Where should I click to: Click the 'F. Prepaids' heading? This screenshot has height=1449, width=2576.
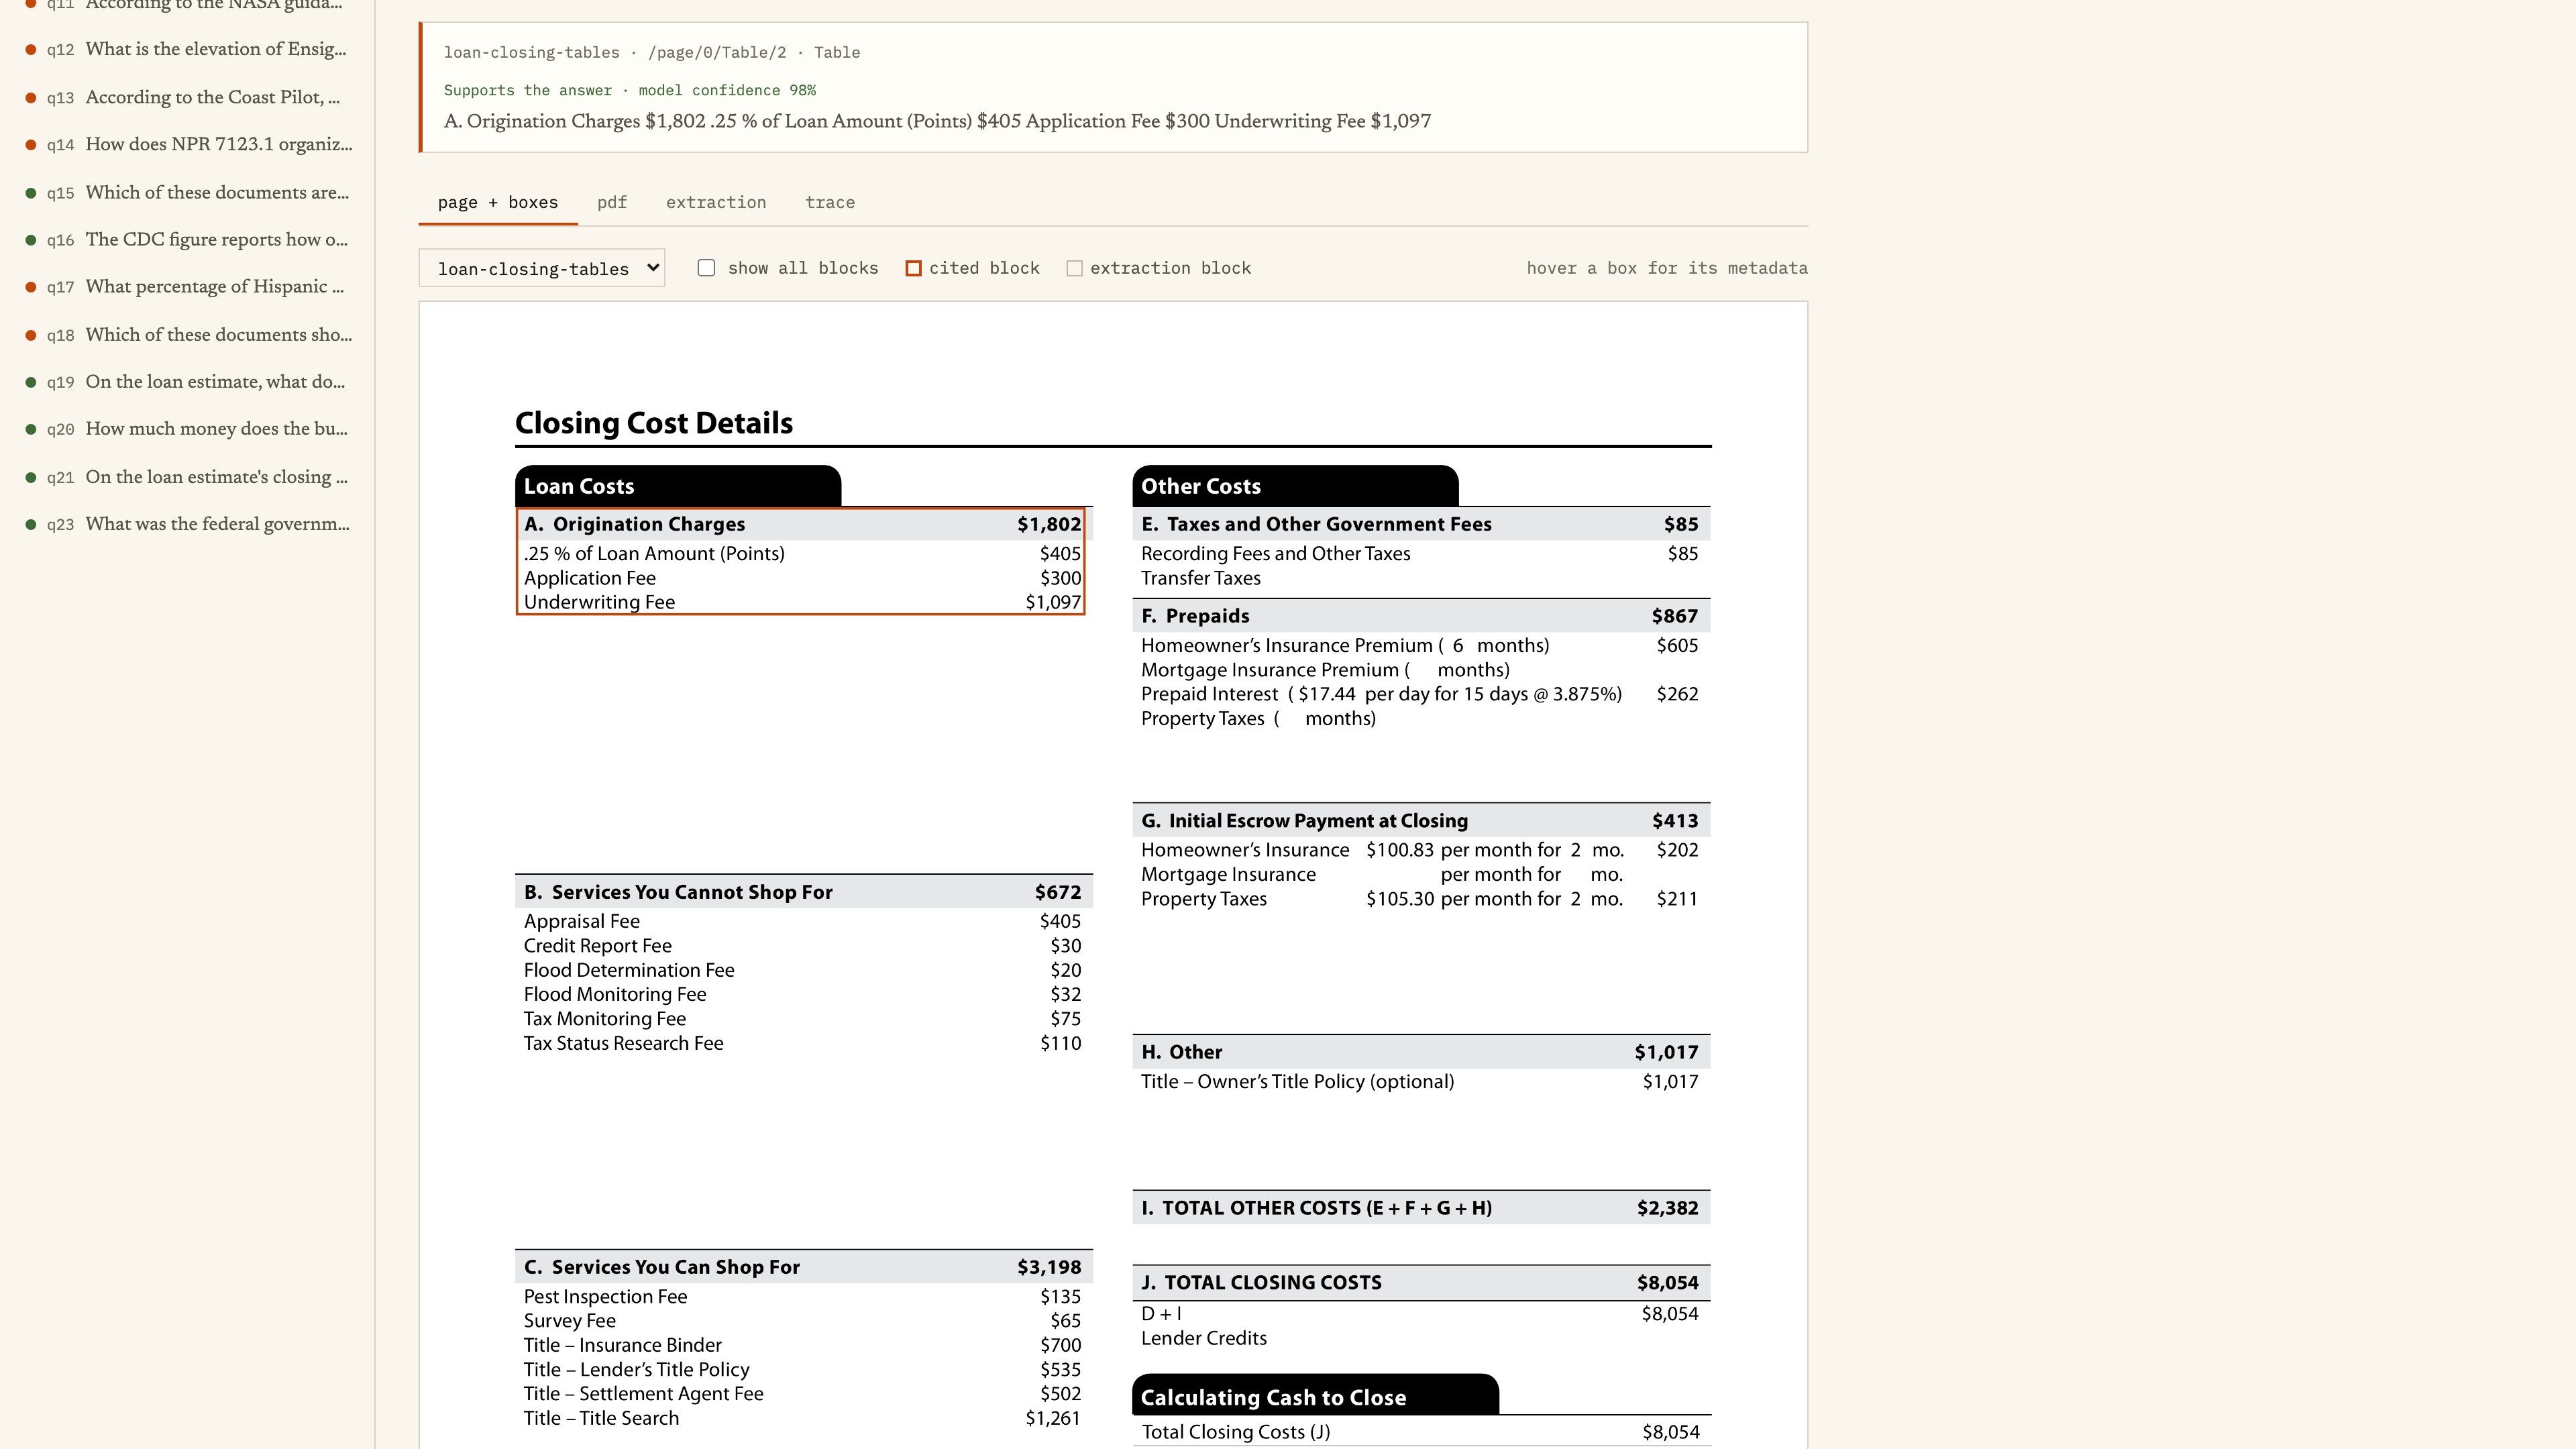(1195, 616)
